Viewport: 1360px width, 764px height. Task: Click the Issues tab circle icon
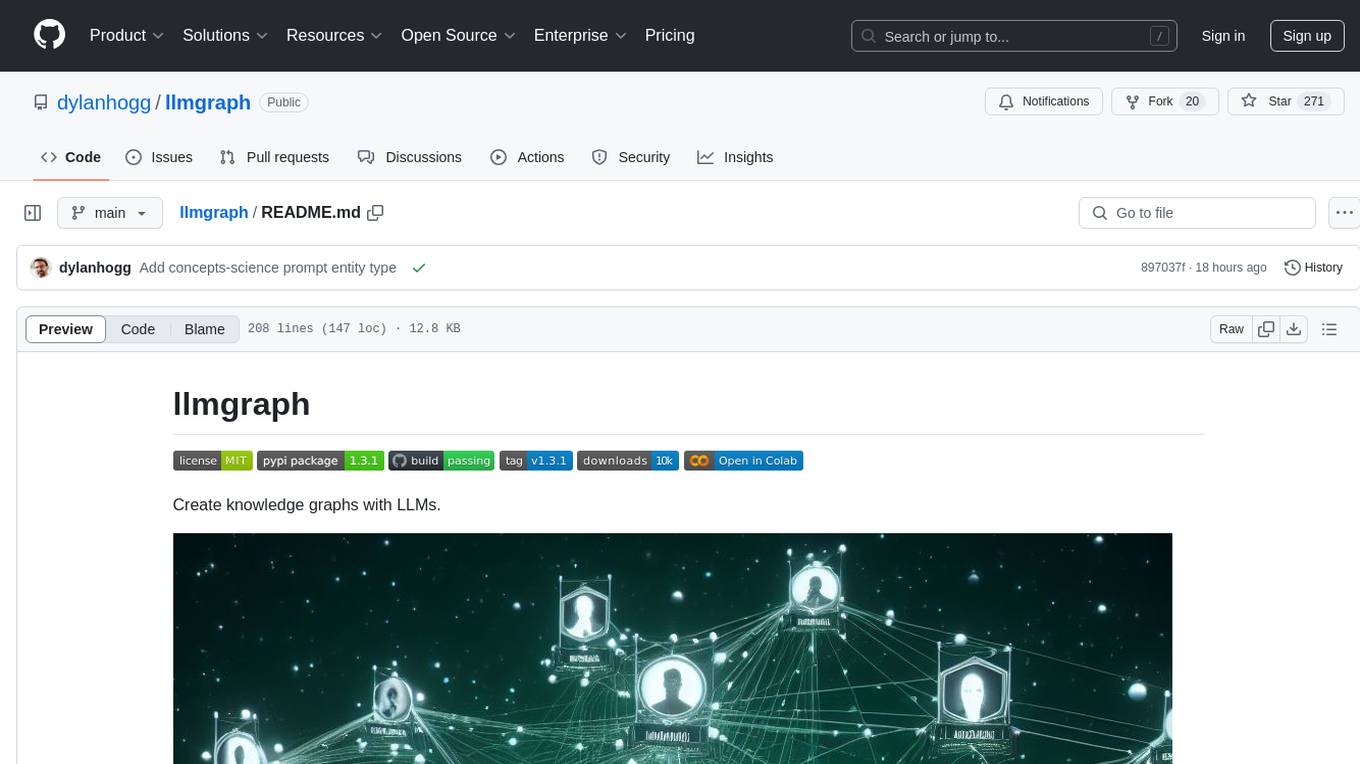pos(134,157)
